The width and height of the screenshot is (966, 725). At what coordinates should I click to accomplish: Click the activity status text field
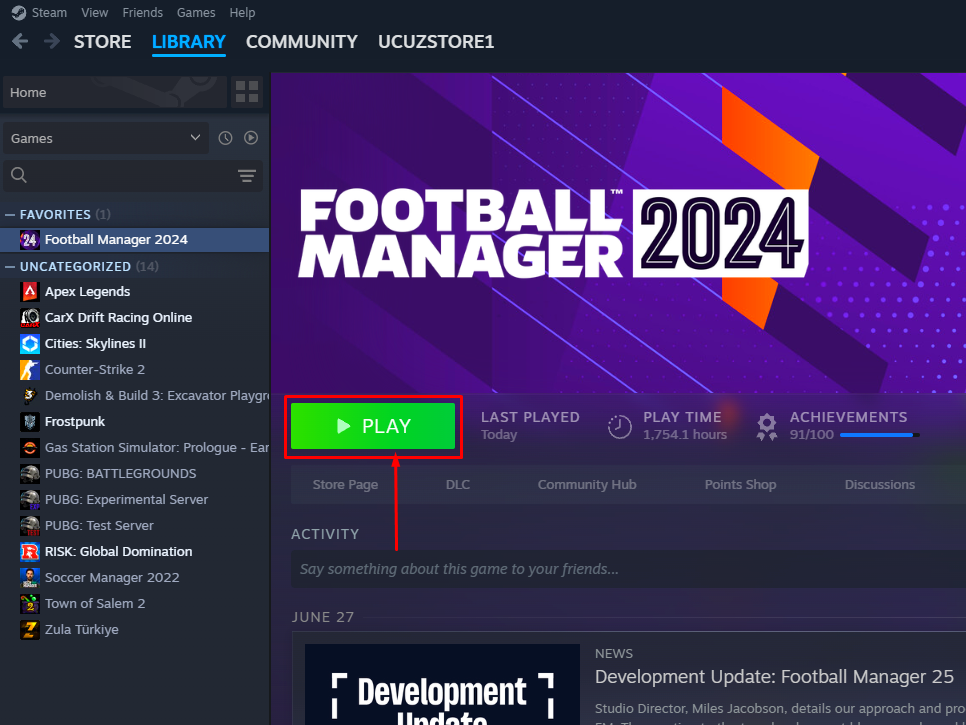point(628,569)
